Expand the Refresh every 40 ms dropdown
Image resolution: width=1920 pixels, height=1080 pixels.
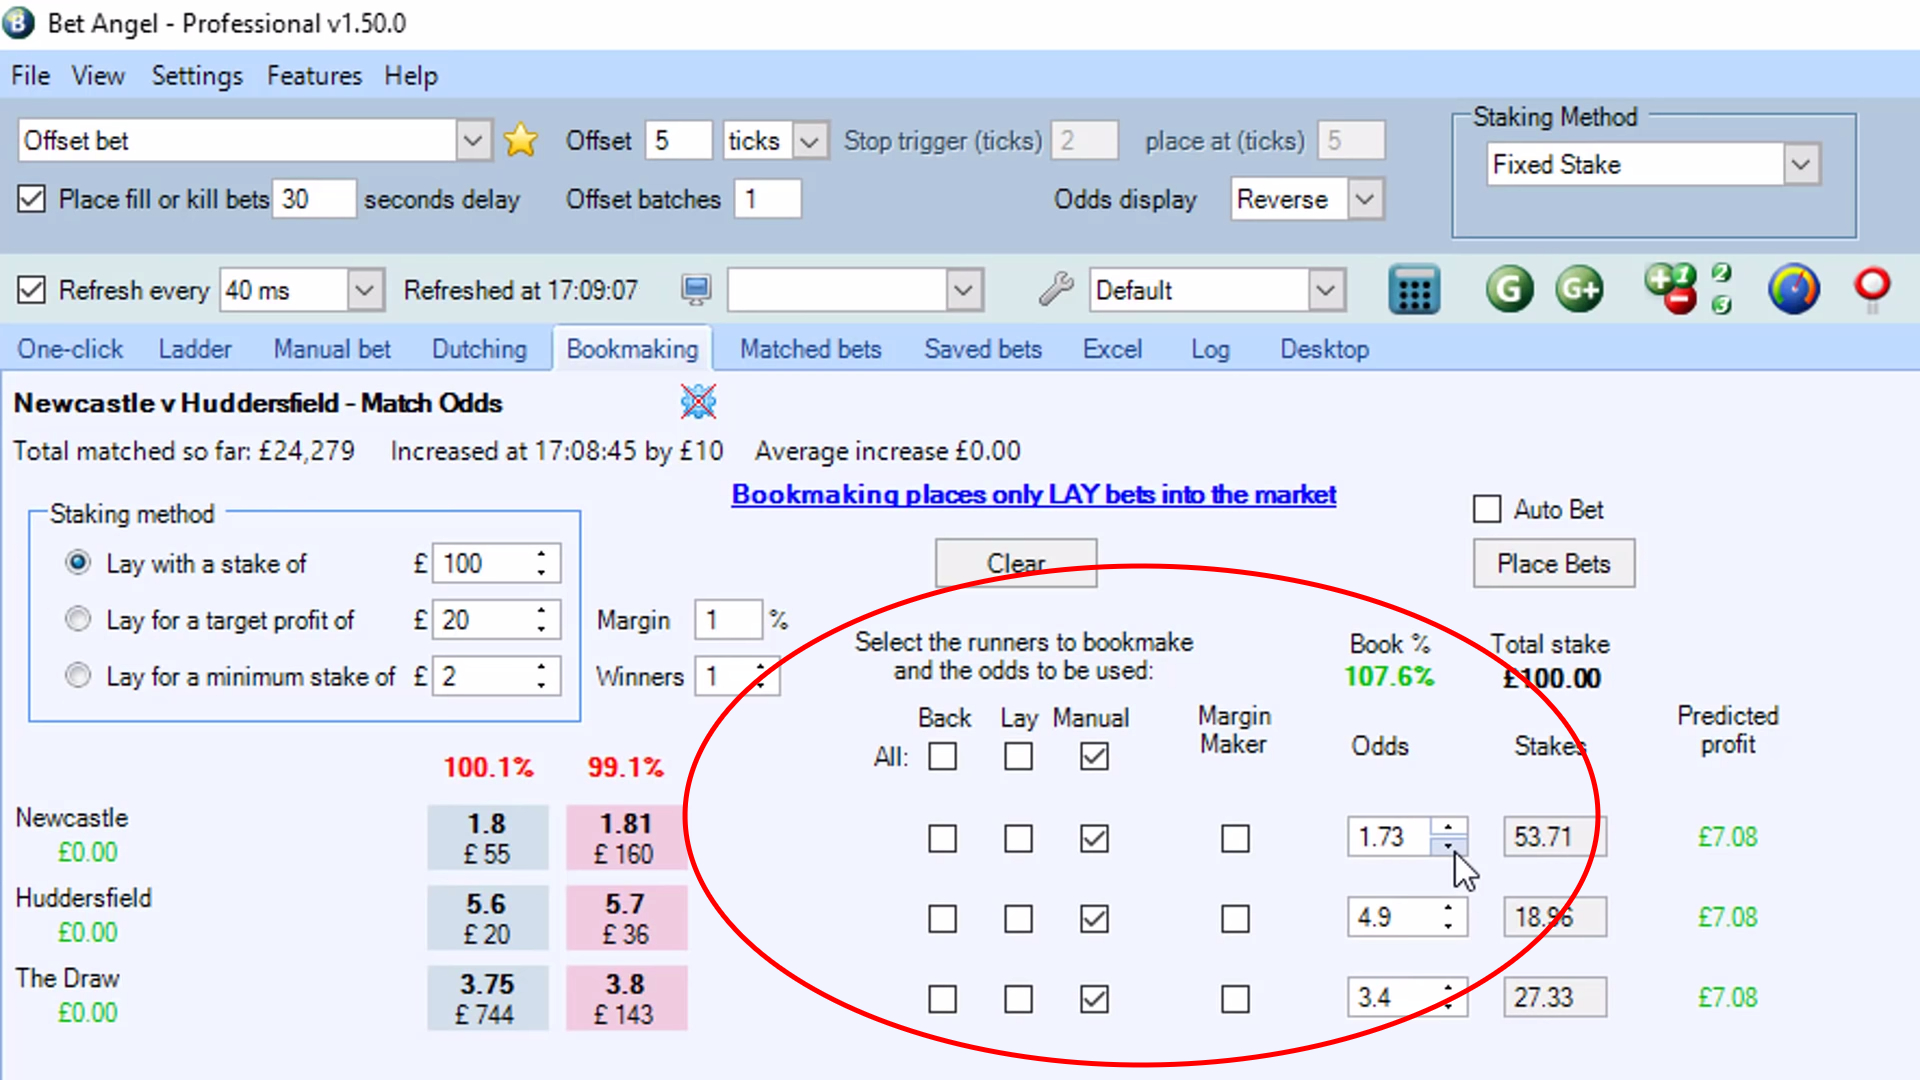coord(364,289)
